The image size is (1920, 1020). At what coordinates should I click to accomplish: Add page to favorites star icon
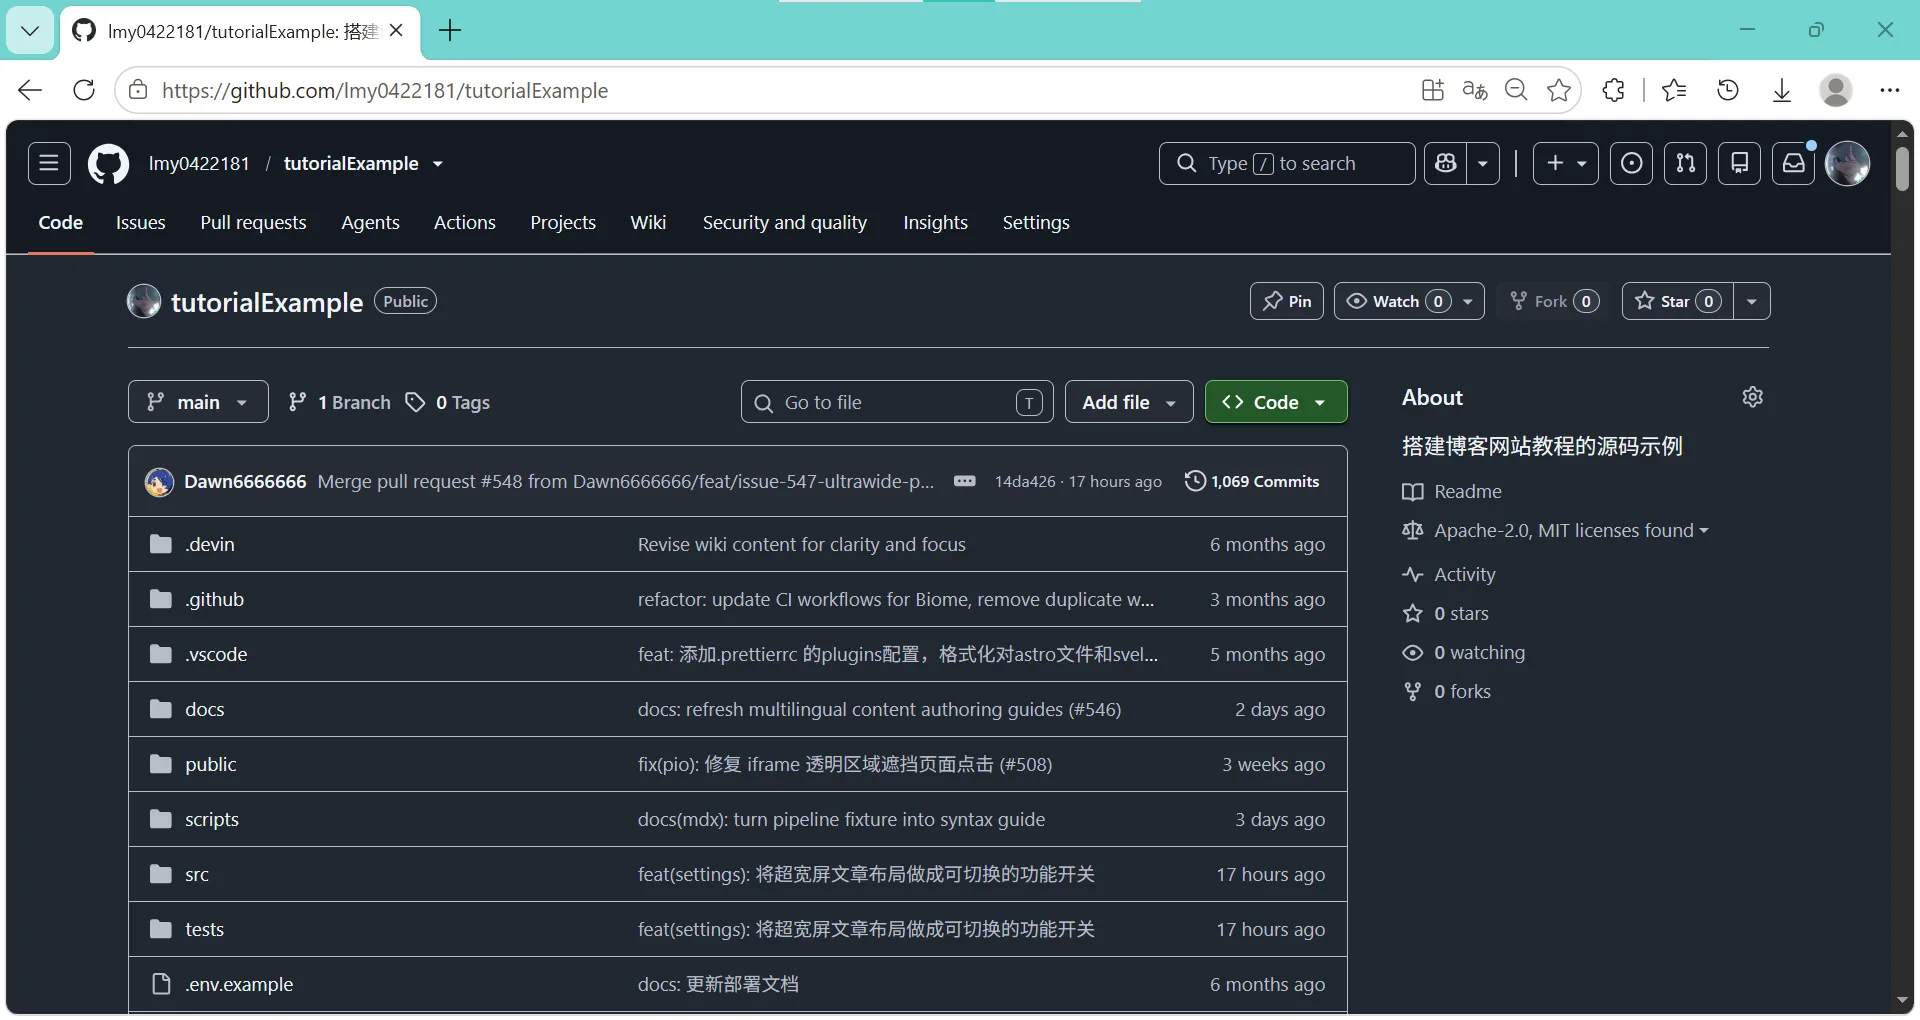[x=1558, y=90]
